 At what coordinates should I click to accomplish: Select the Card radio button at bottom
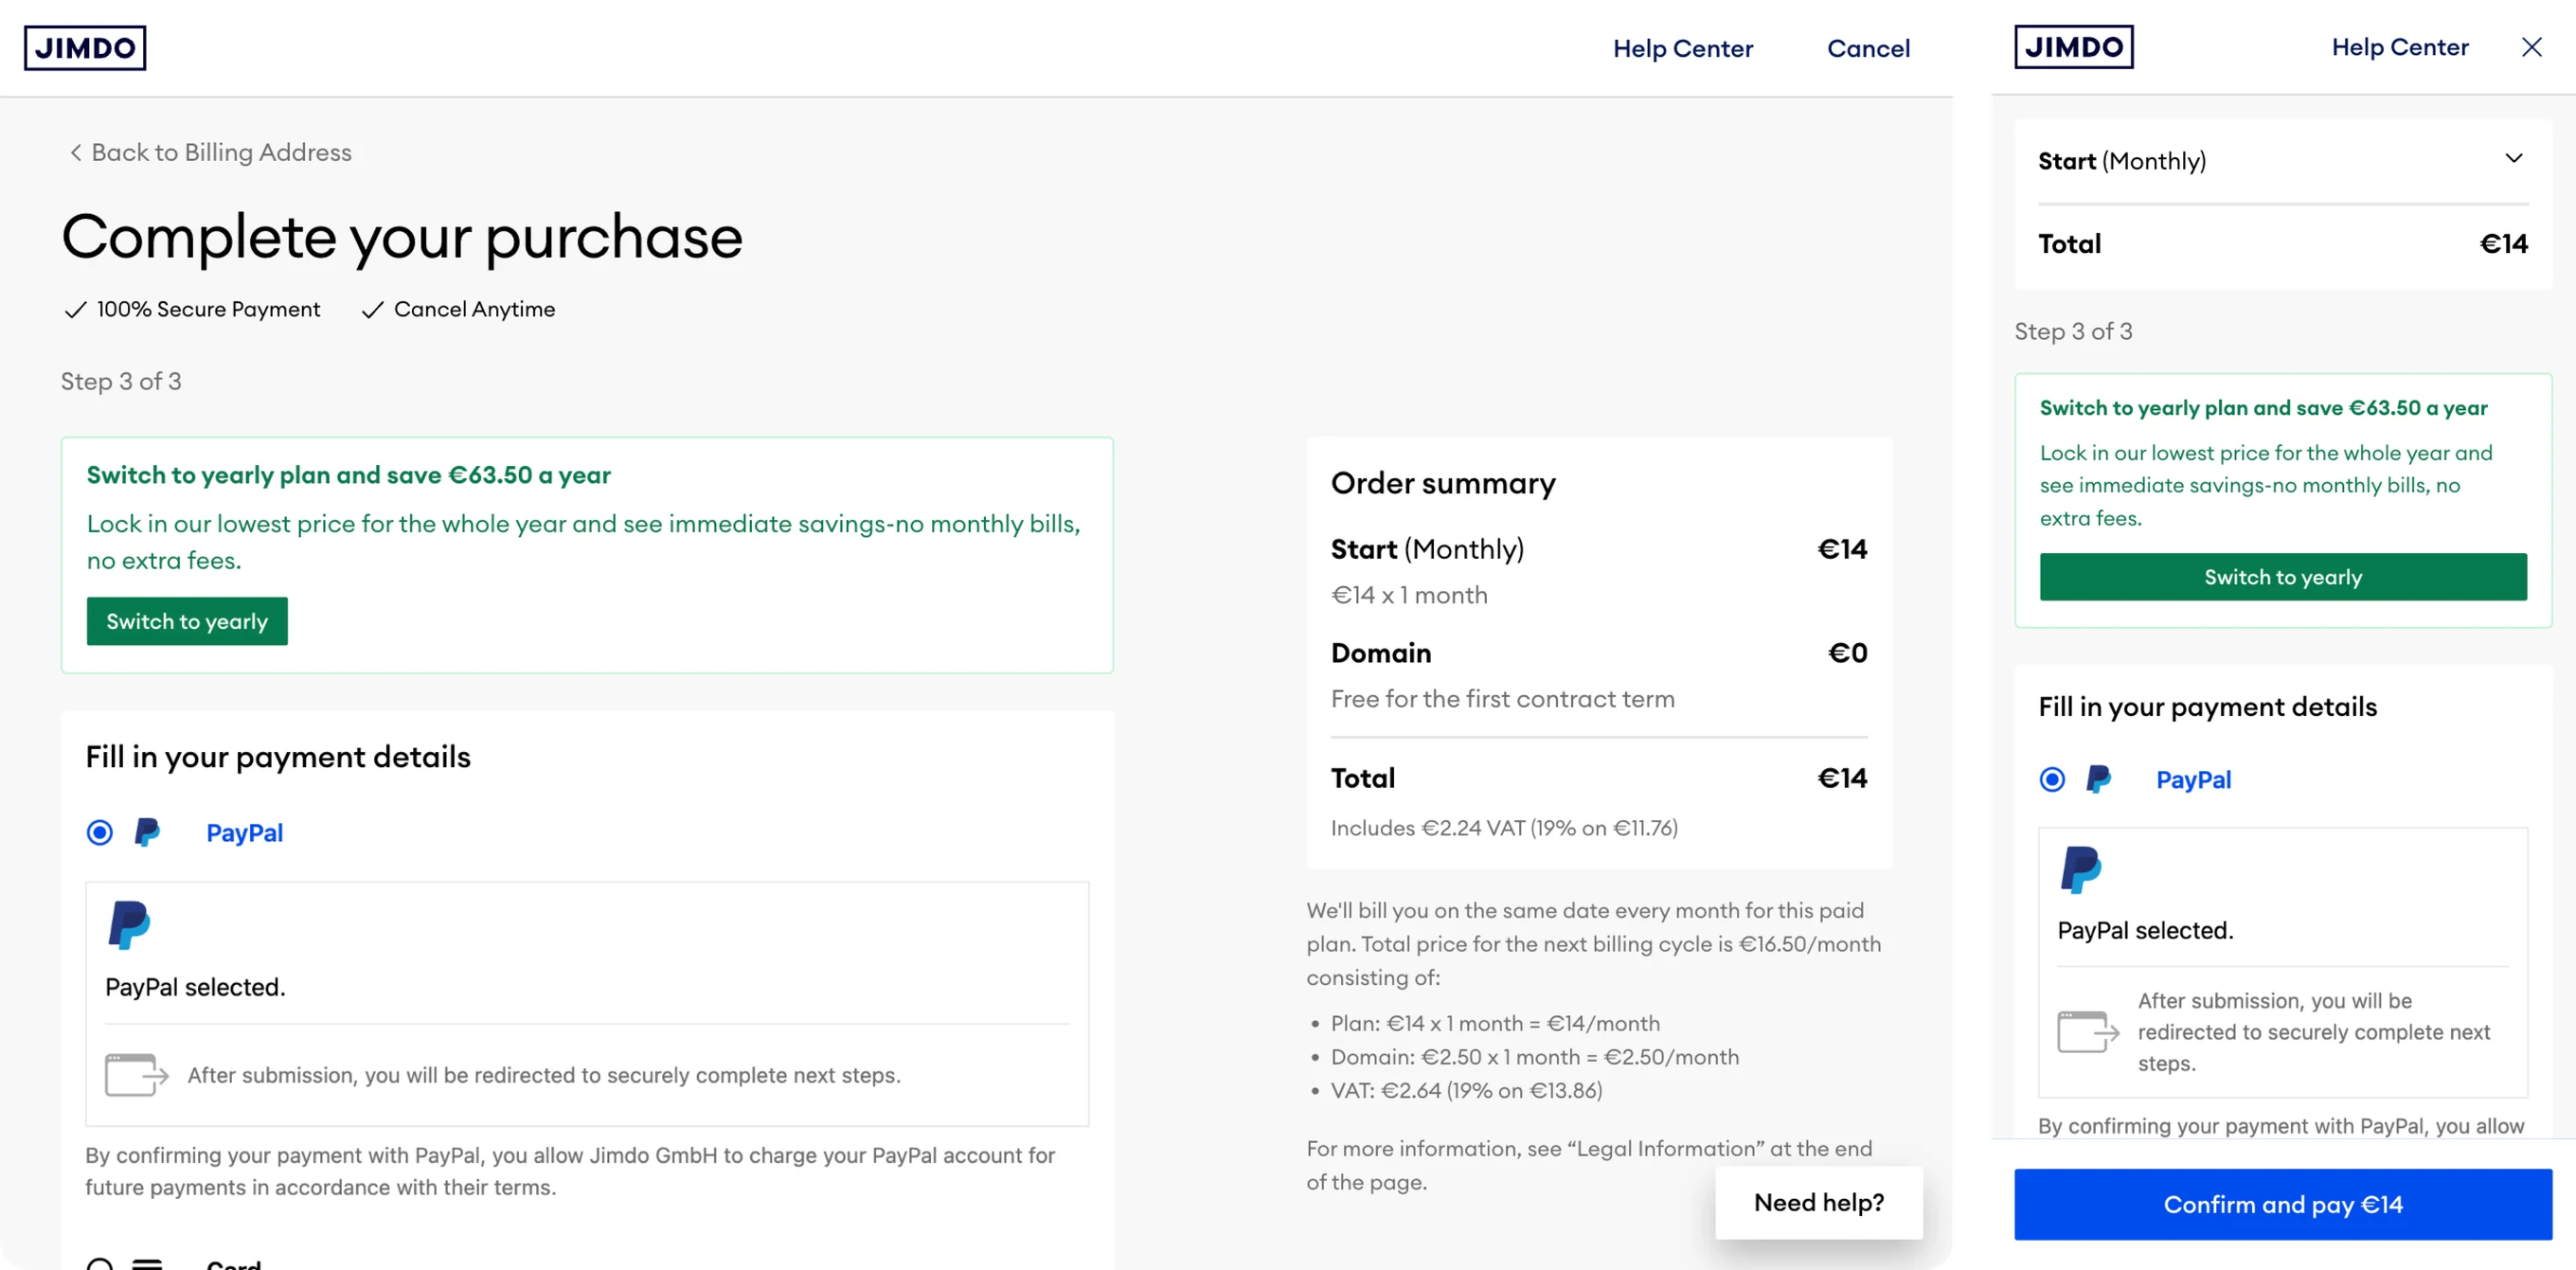(x=100, y=1264)
